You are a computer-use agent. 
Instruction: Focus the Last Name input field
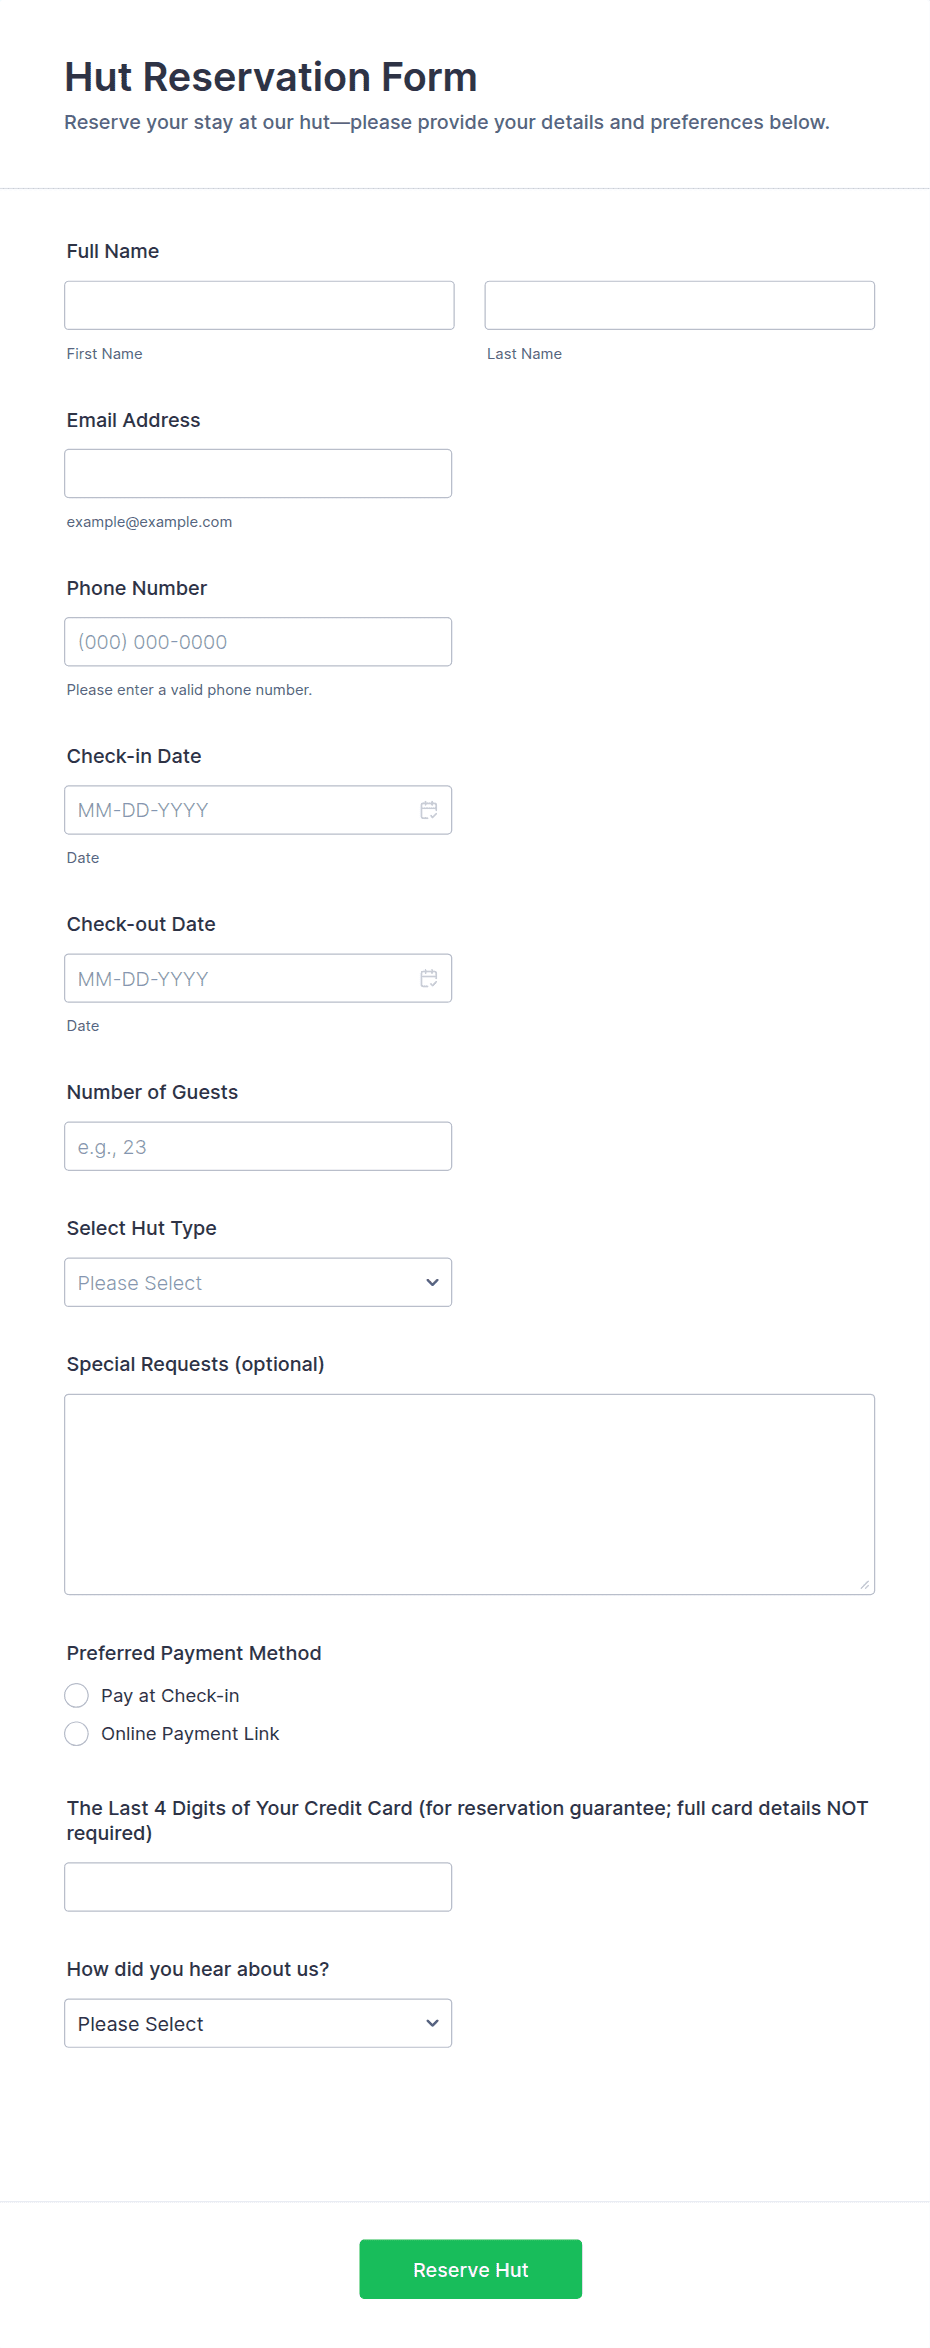[x=680, y=305]
